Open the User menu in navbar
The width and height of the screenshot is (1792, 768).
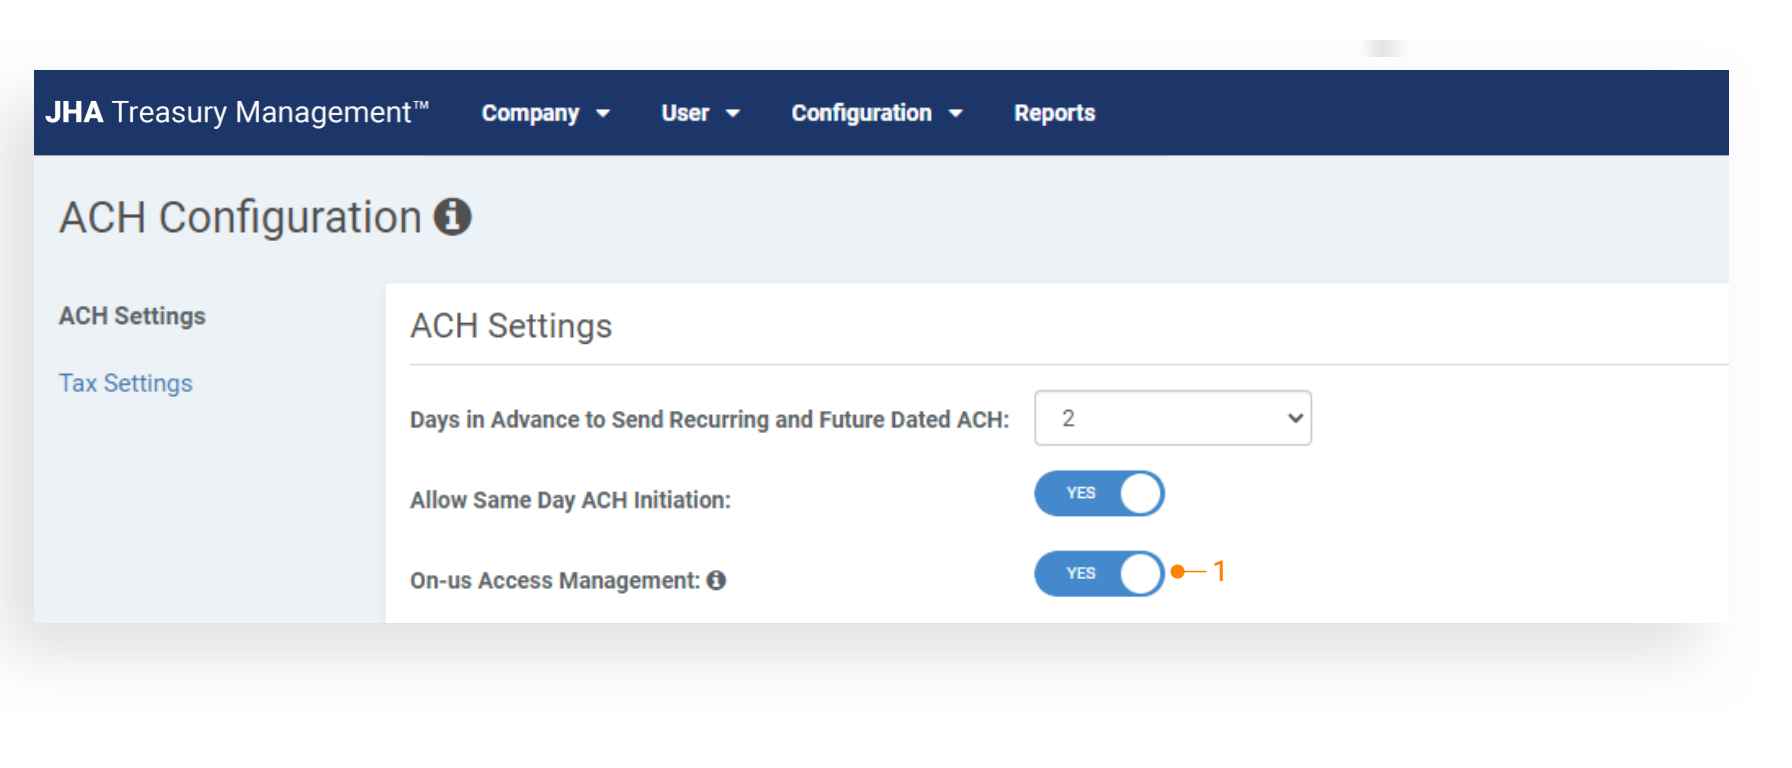coord(685,113)
